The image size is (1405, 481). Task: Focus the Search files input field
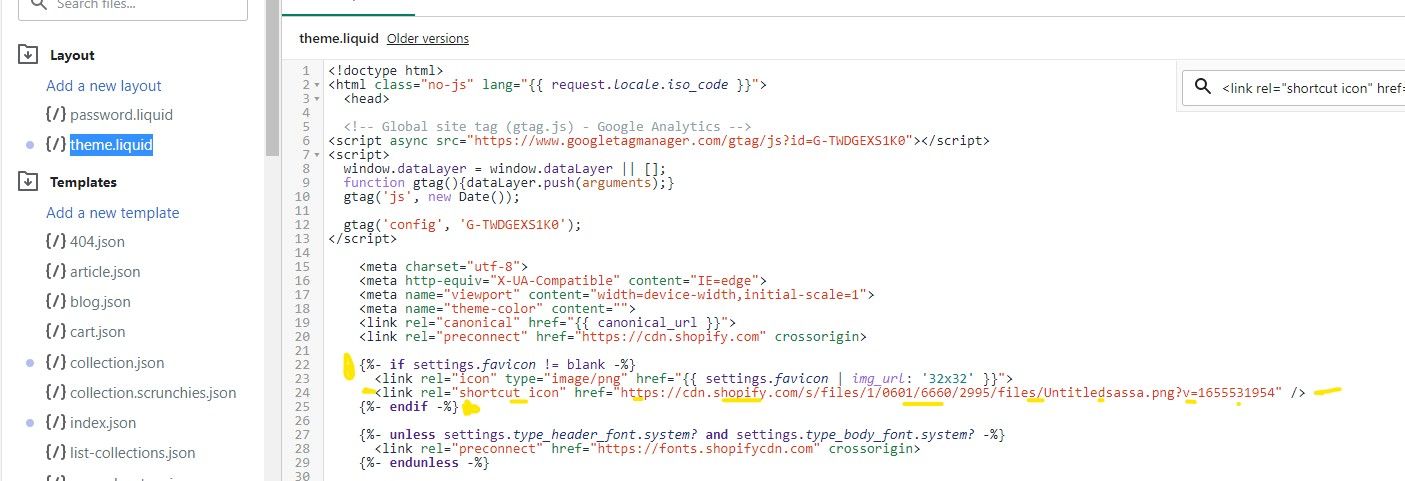pyautogui.click(x=133, y=5)
